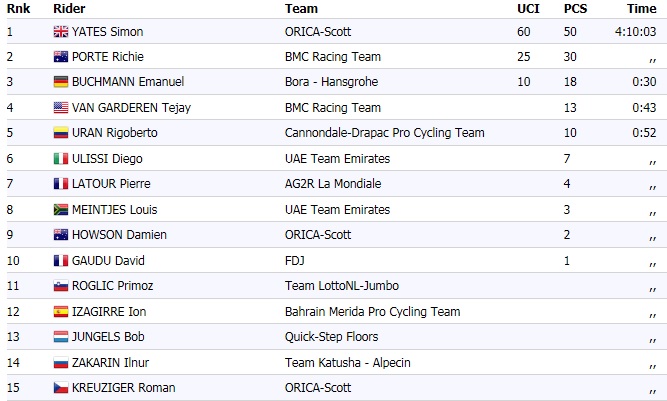The height and width of the screenshot is (401, 667).
Task: Click the Luxembourg flag beside Jungels Bob
Action: 59,337
